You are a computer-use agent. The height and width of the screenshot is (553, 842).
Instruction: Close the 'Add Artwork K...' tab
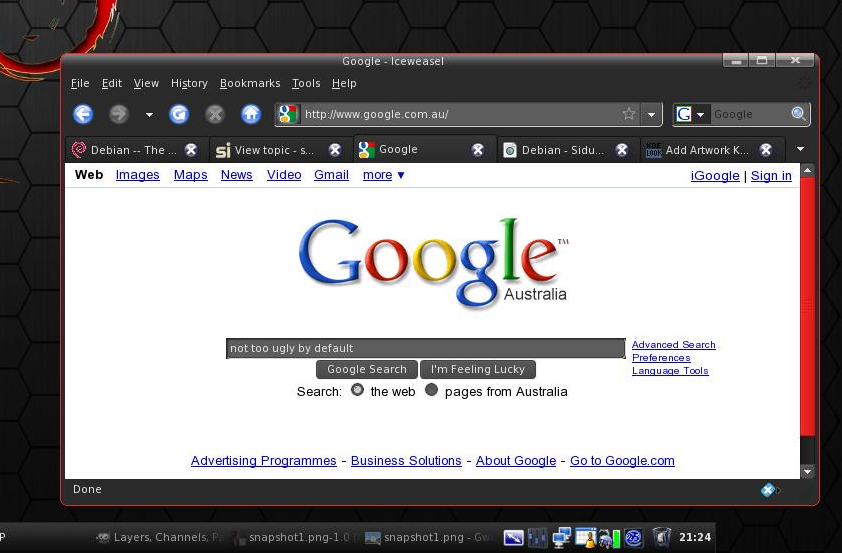pos(766,150)
